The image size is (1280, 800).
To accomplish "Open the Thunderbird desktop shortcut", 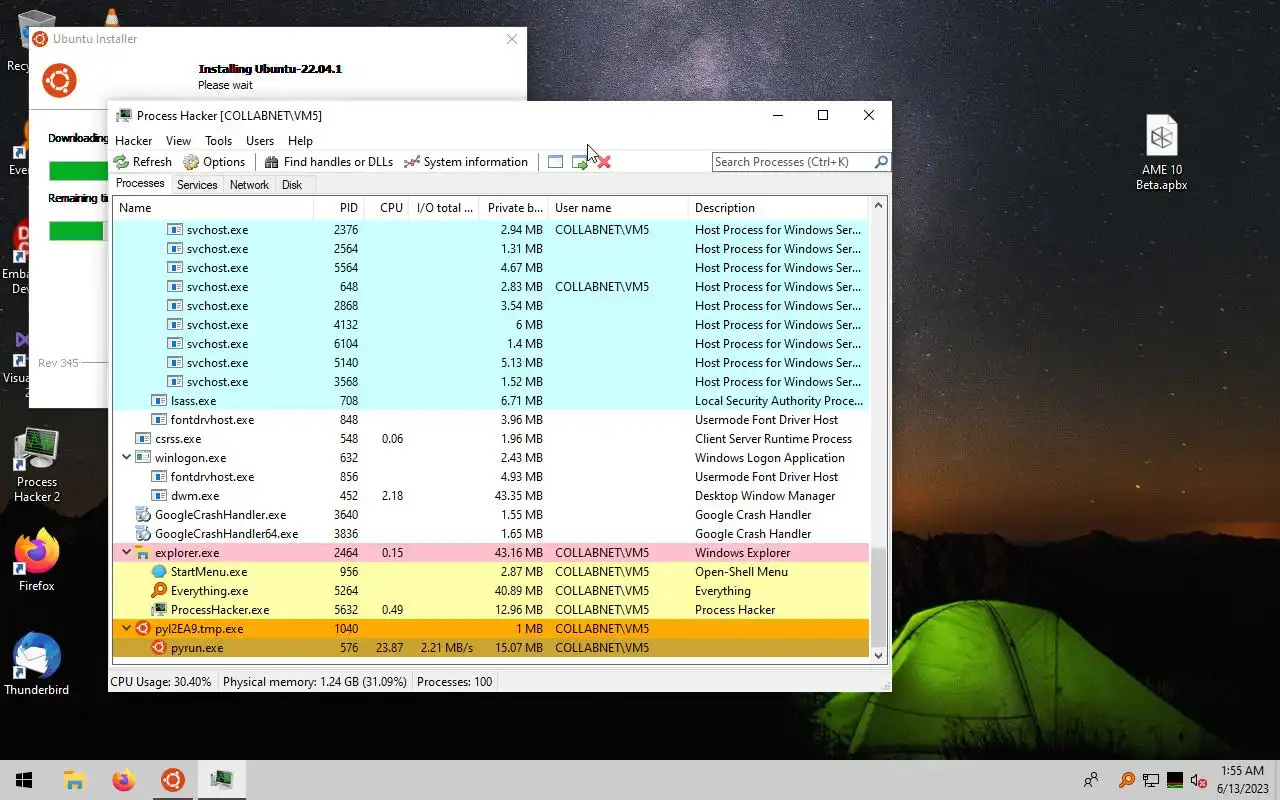I will (37, 665).
